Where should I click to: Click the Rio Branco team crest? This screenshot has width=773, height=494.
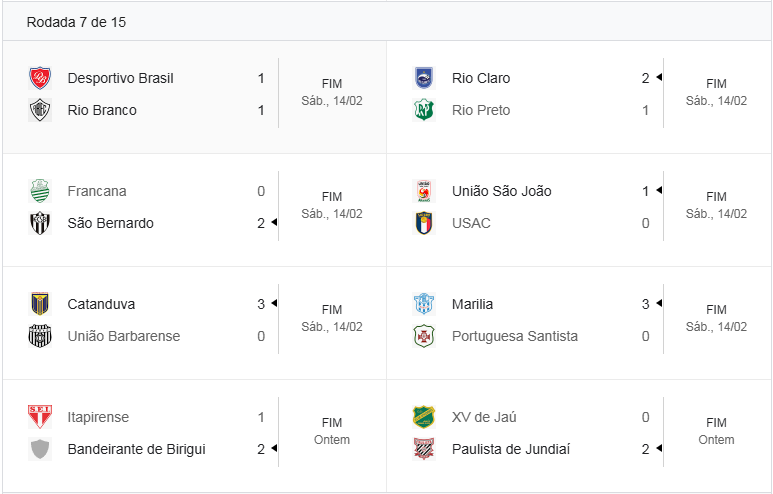pos(40,110)
